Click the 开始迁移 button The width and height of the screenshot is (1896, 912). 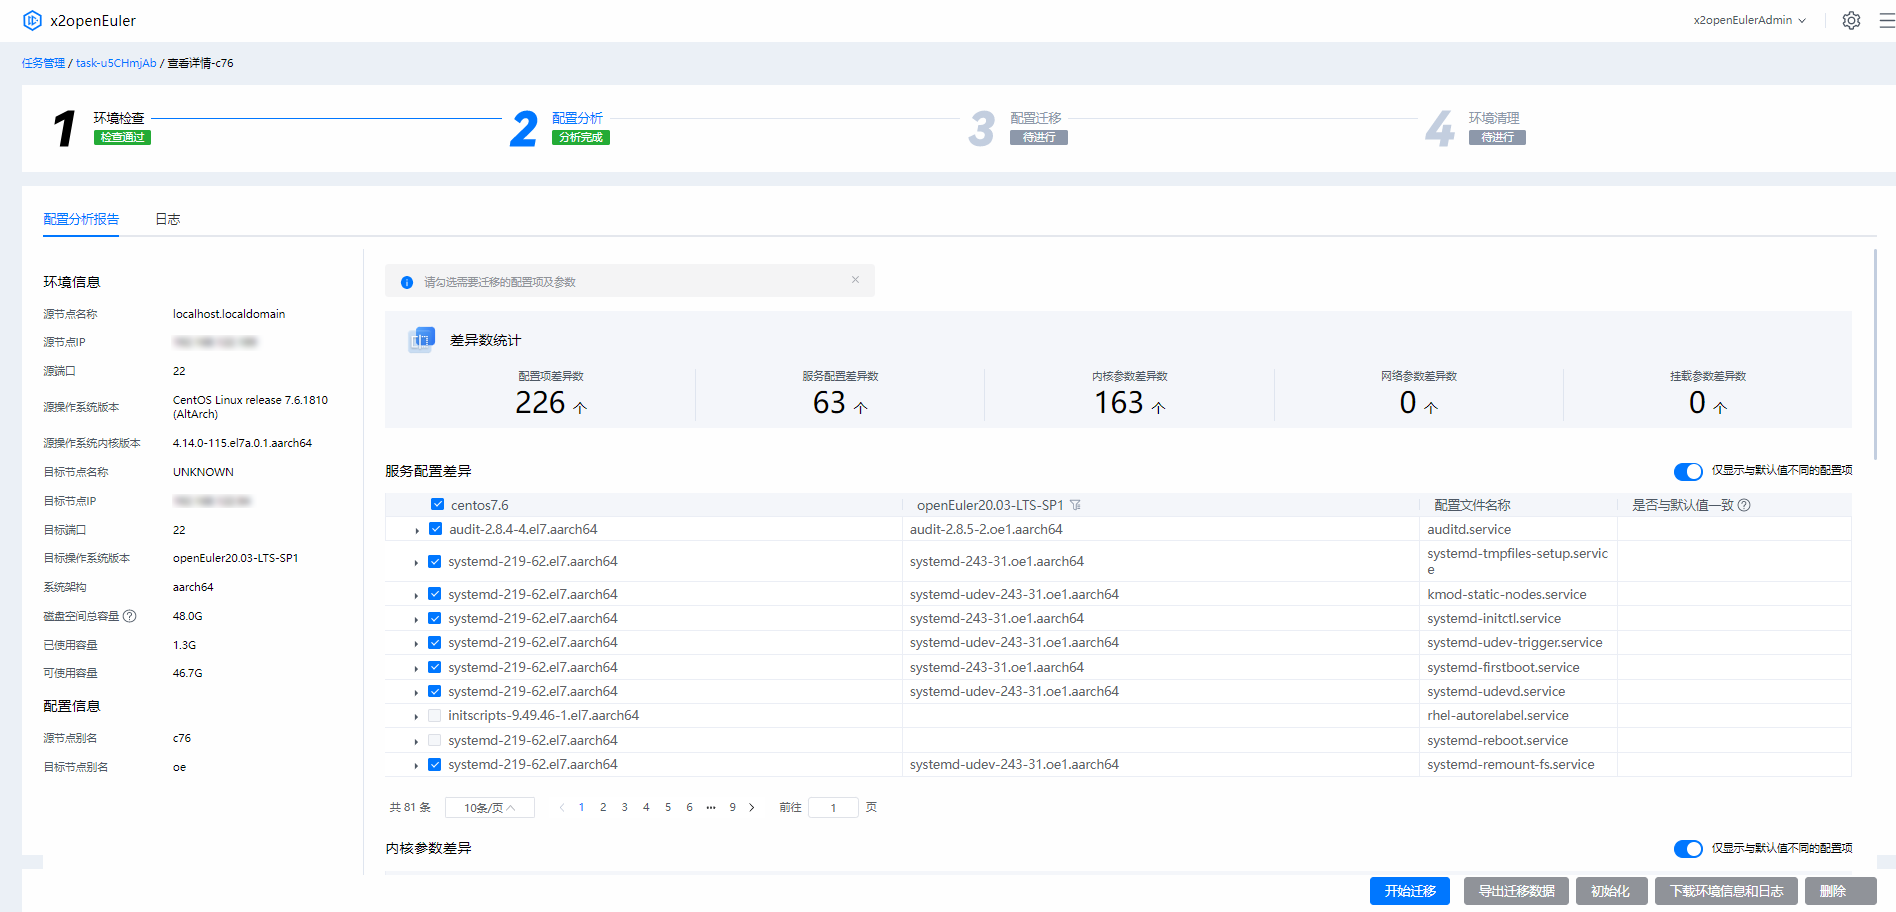coord(1409,891)
